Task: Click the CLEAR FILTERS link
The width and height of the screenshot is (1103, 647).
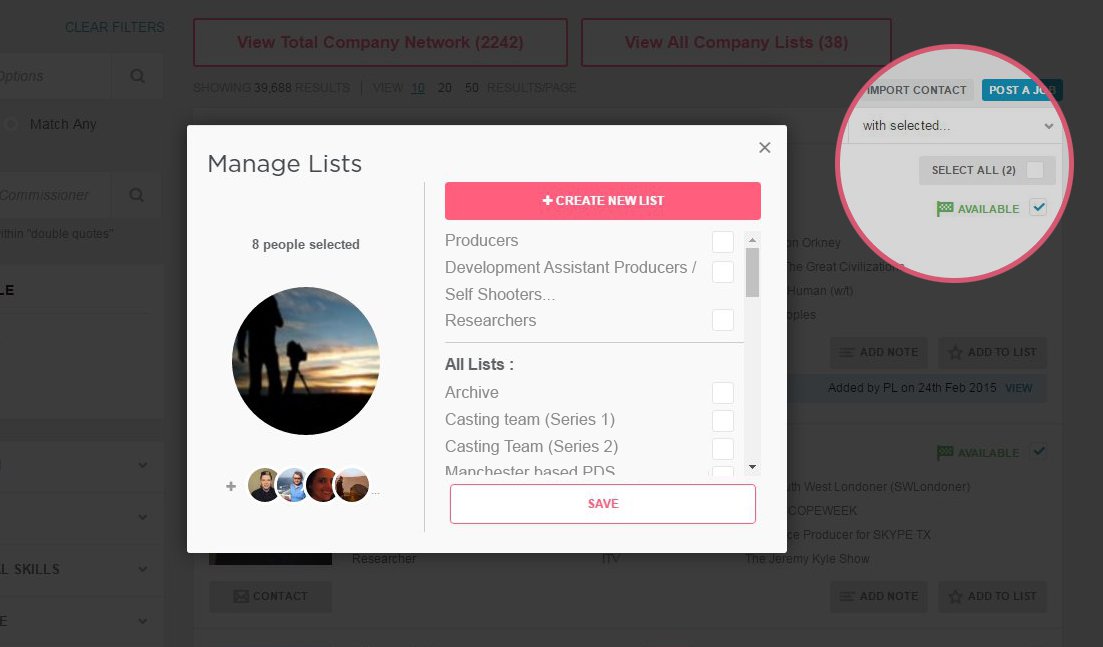Action: click(x=114, y=27)
